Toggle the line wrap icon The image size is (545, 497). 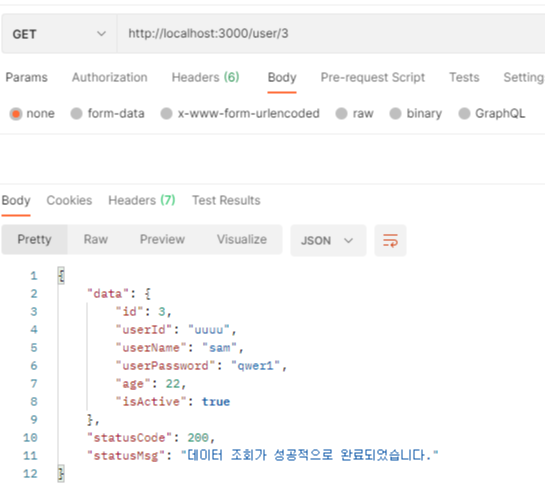pos(390,241)
